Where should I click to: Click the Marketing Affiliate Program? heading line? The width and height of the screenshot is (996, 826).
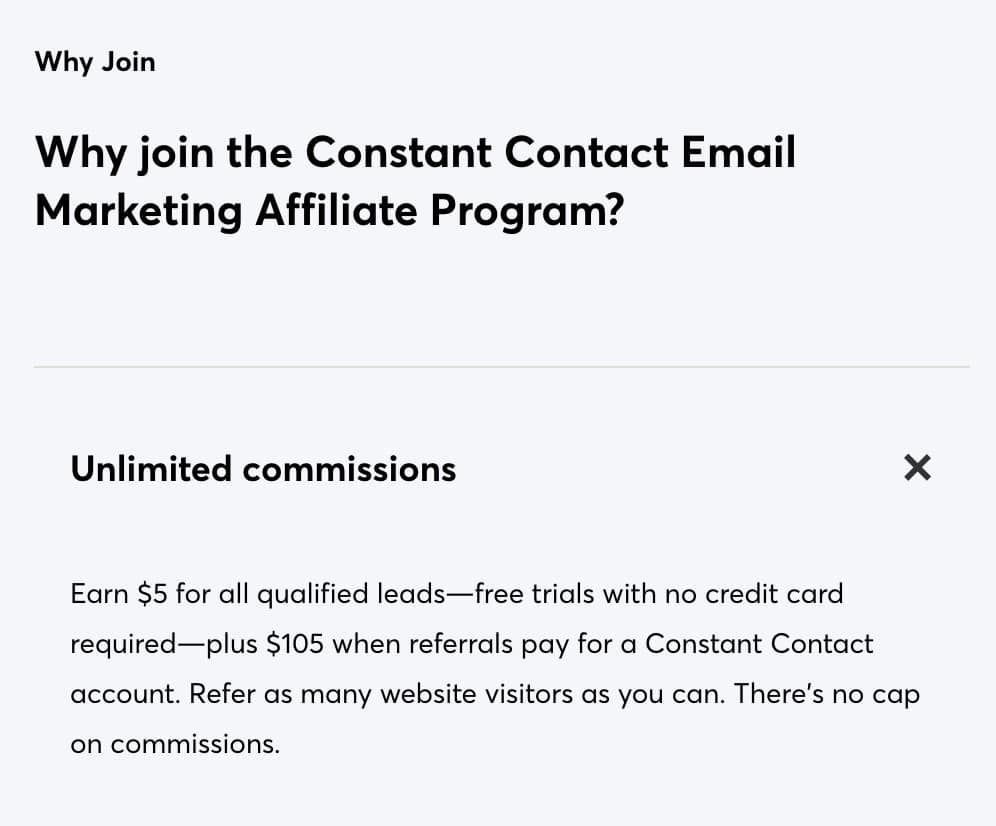tap(330, 210)
